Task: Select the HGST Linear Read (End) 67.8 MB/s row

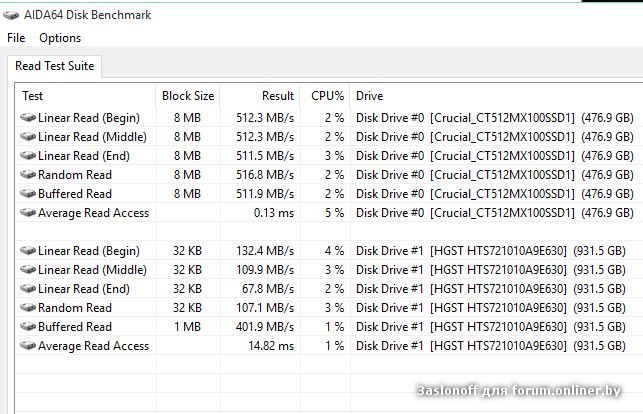Action: [85, 289]
